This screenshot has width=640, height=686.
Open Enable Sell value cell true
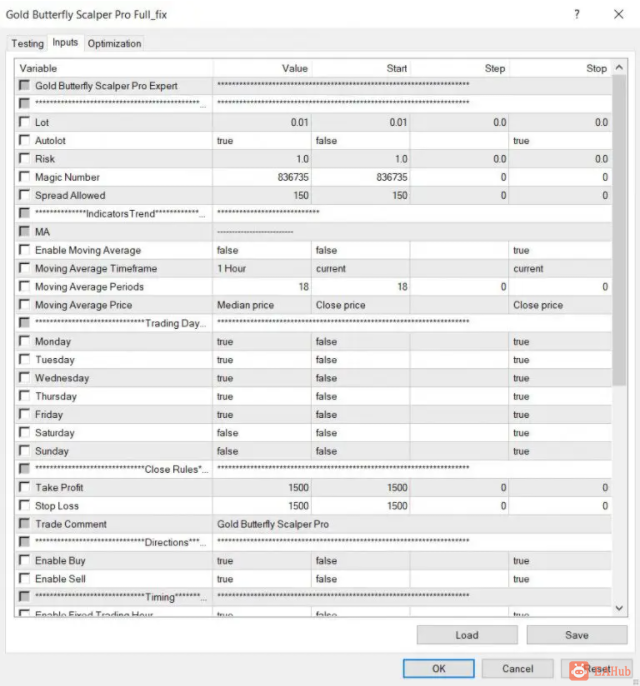tap(262, 579)
